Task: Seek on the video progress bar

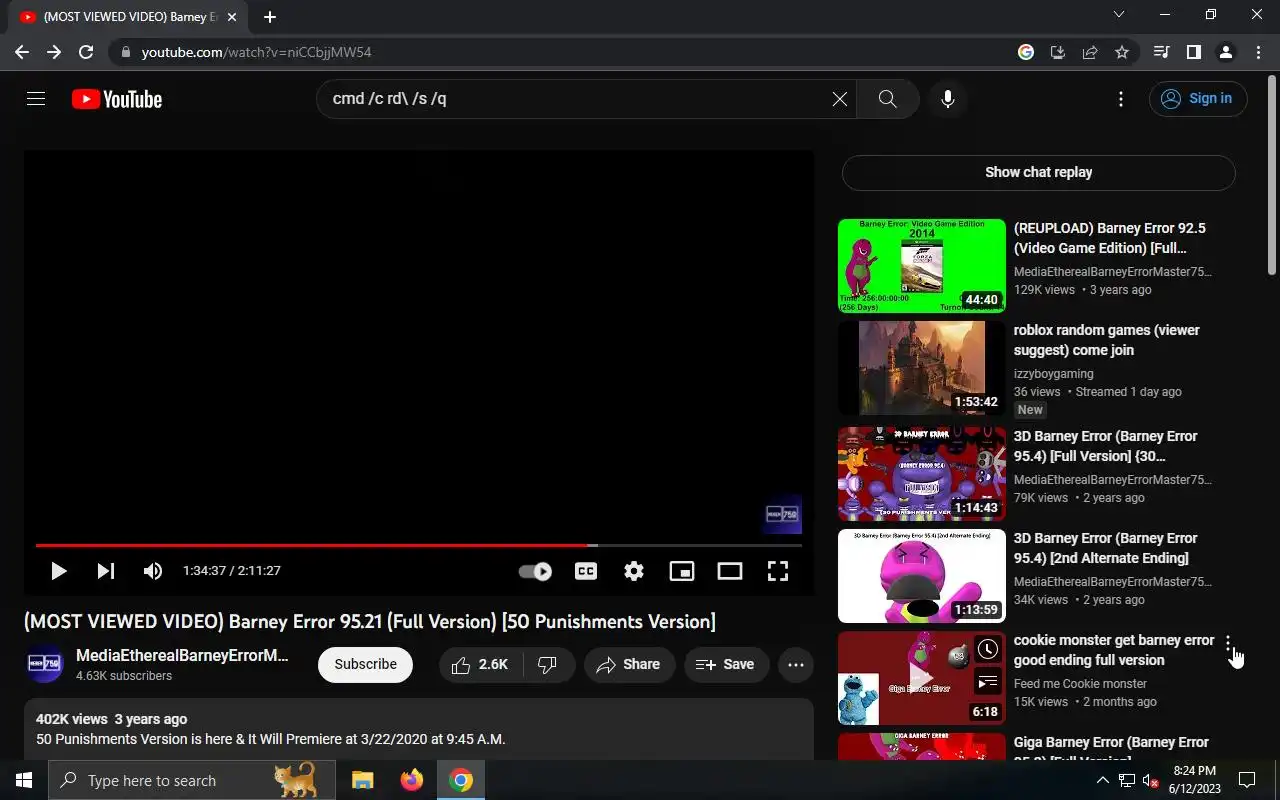Action: tap(419, 545)
